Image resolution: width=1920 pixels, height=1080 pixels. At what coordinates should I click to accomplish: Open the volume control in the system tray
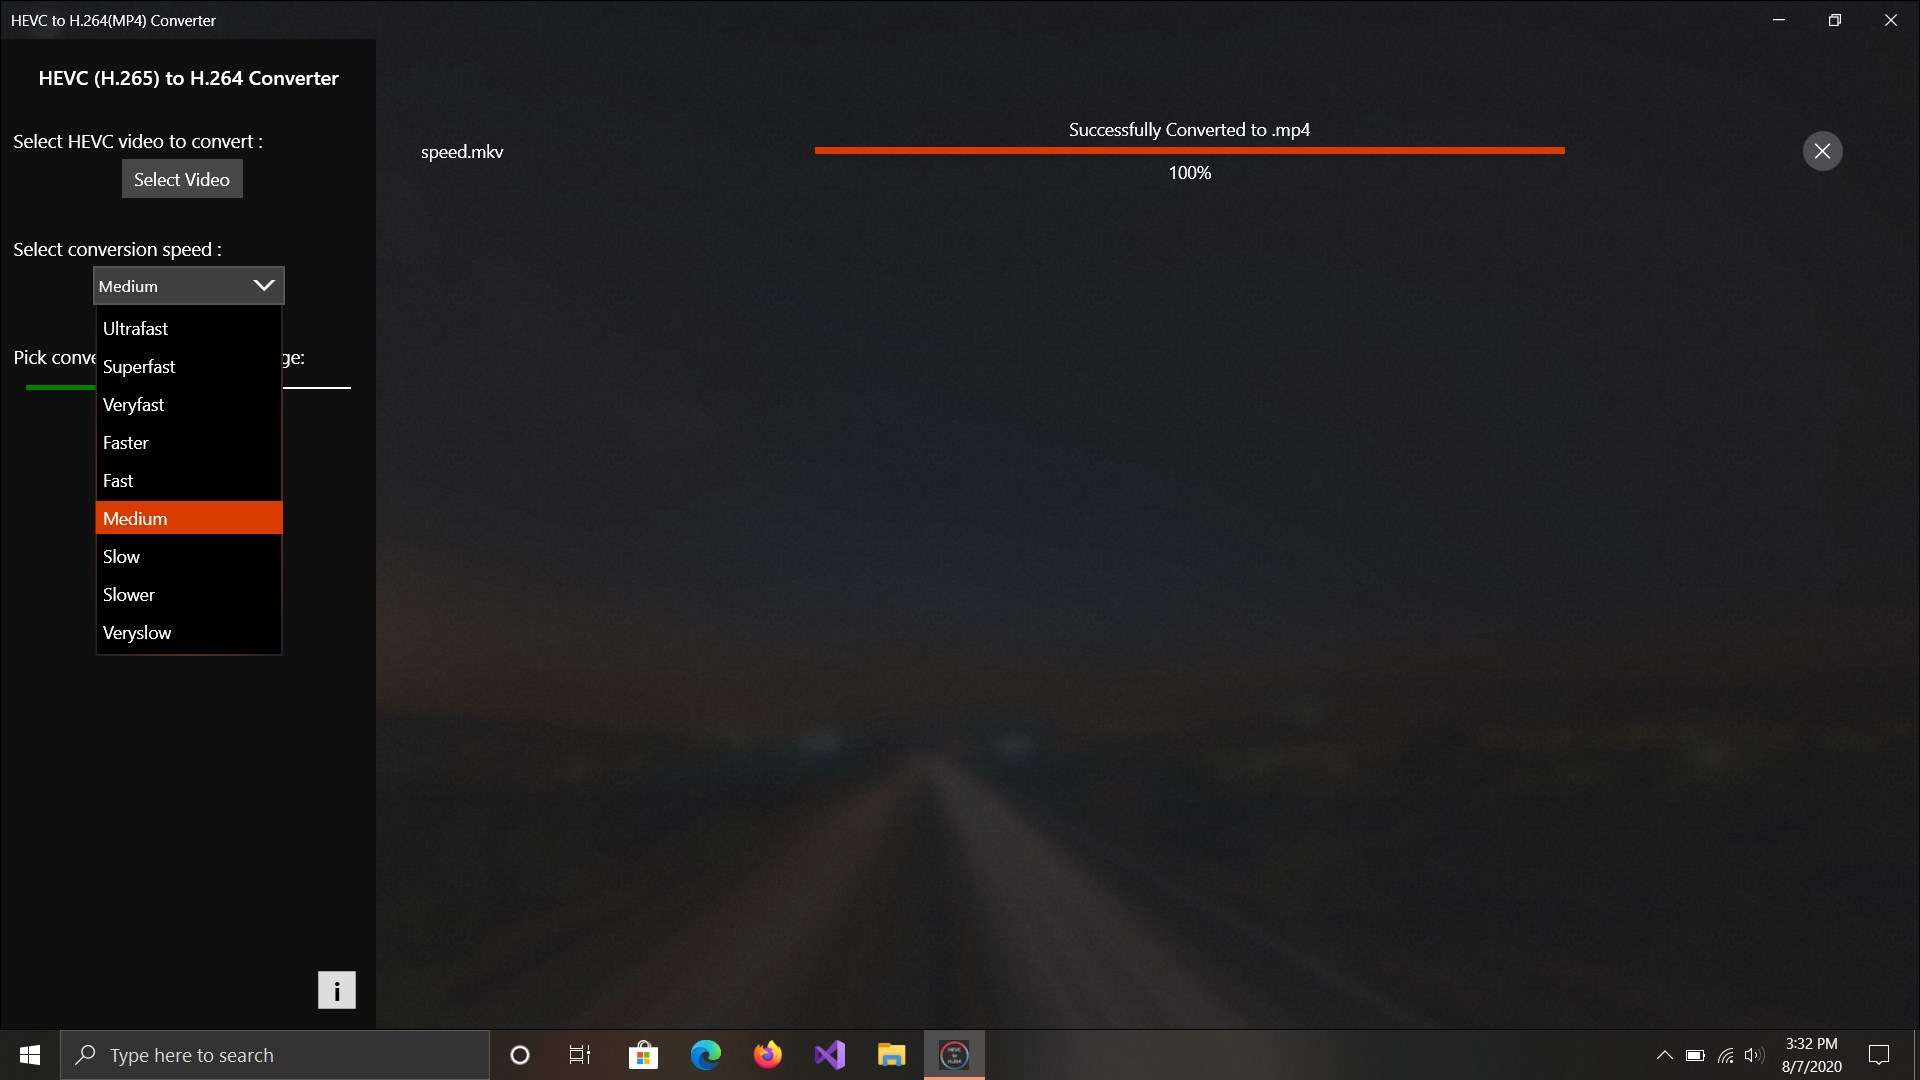pos(1757,1054)
